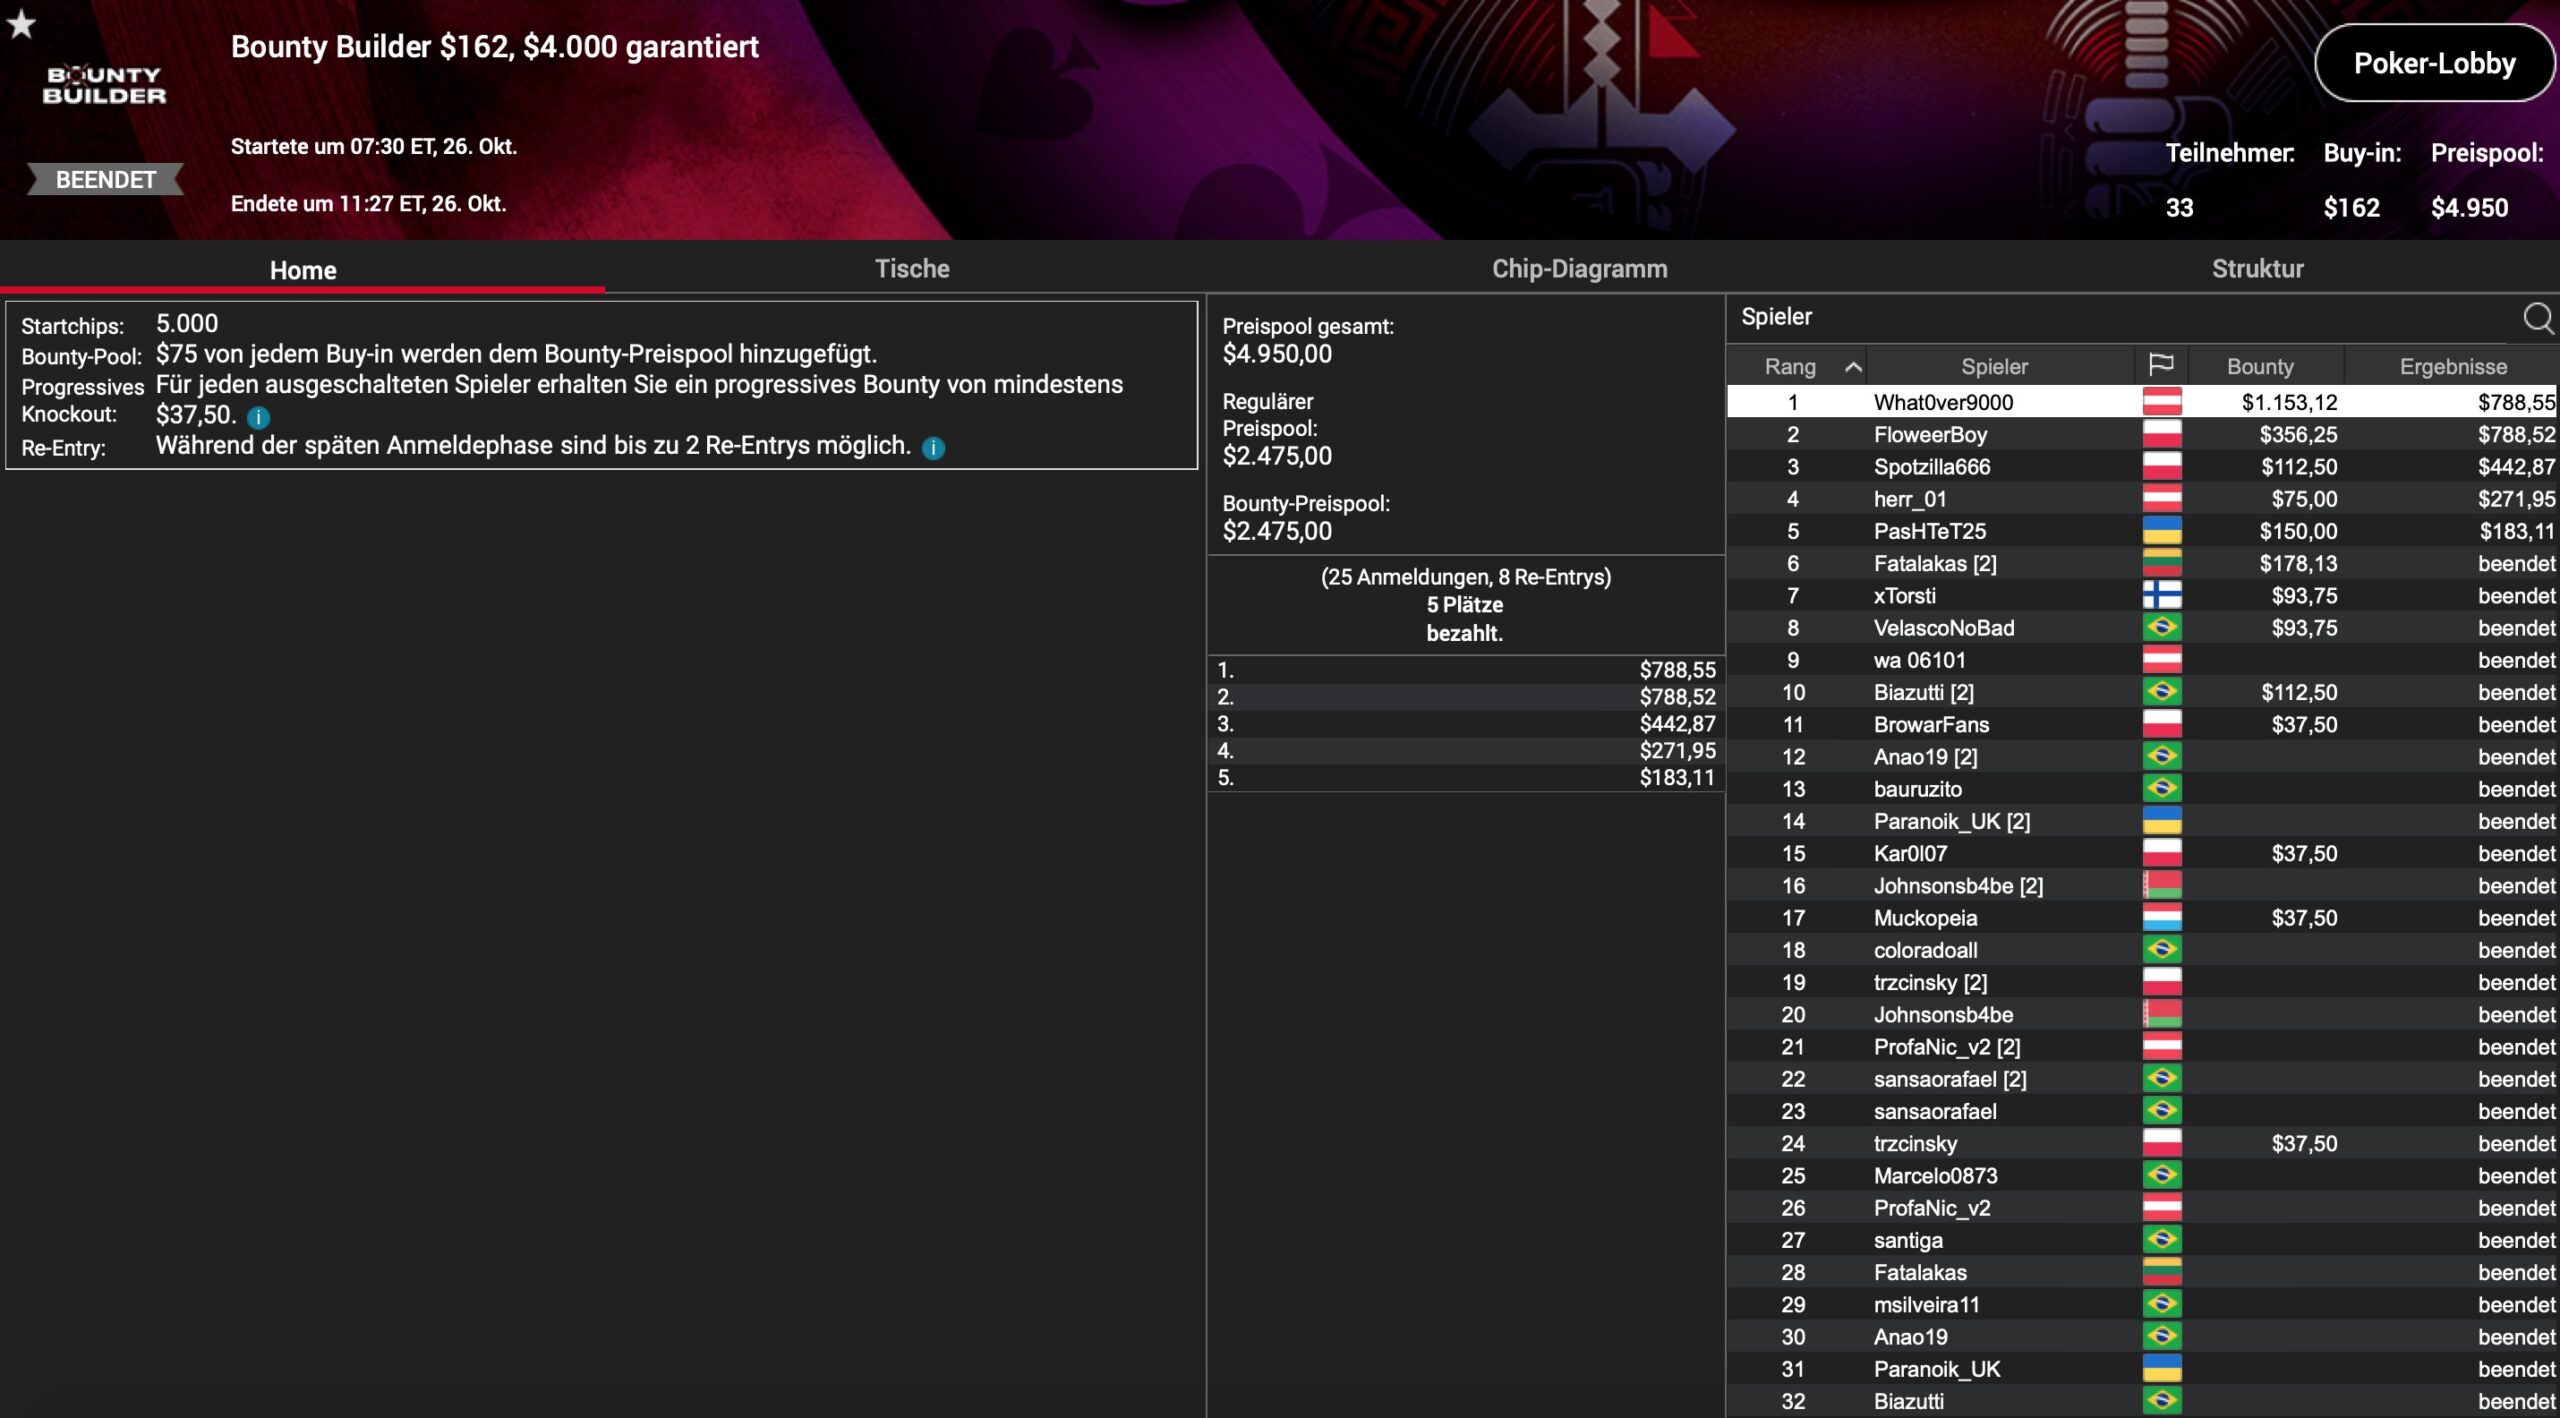Image resolution: width=2560 pixels, height=1418 pixels.
Task: Click info icon next to Re-Entry text
Action: [x=933, y=448]
